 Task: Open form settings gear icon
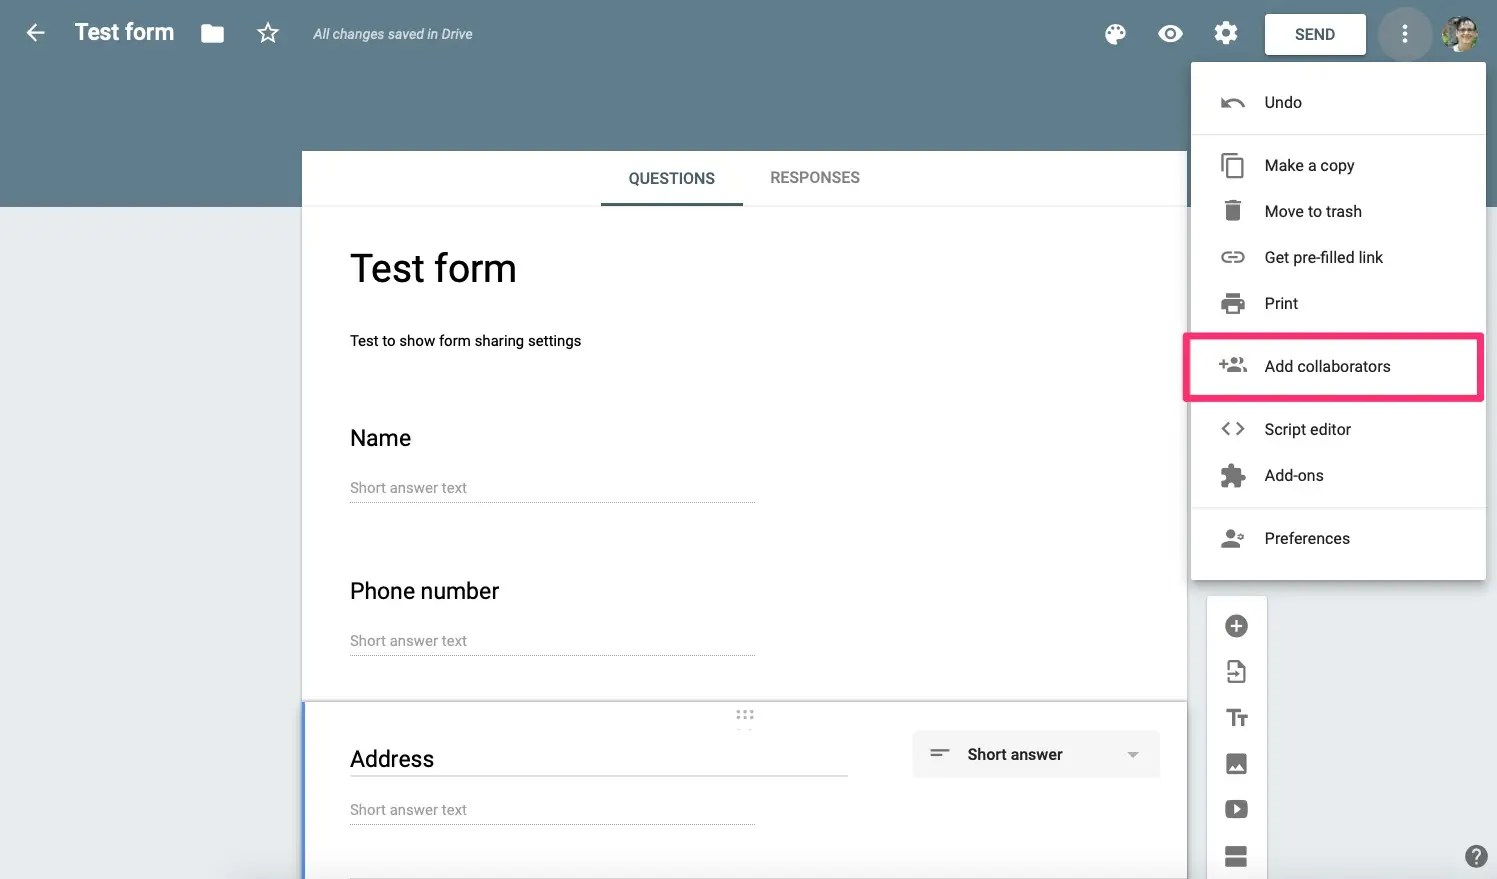[1226, 34]
